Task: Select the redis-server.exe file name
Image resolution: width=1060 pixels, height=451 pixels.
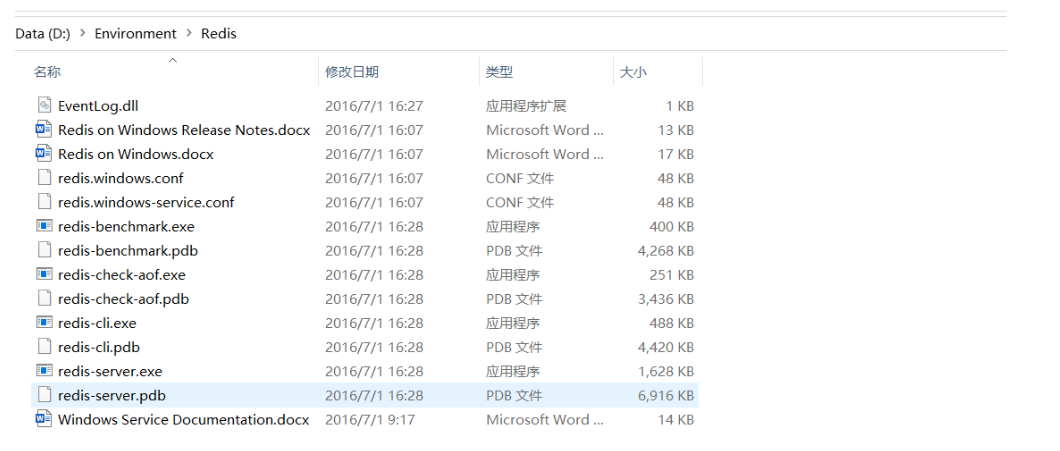Action: point(110,371)
